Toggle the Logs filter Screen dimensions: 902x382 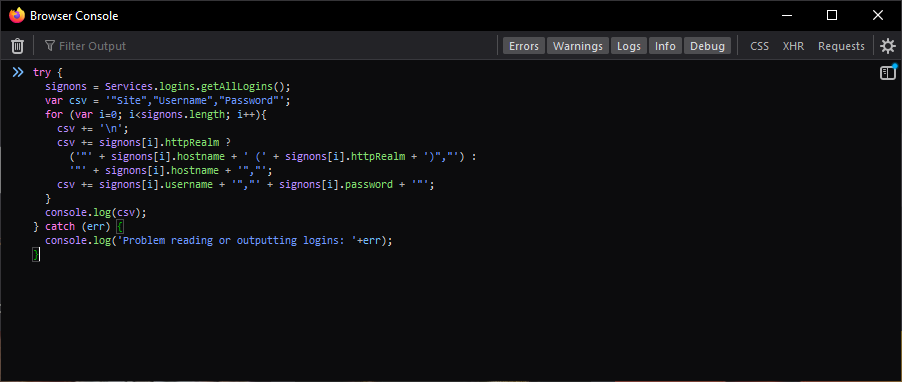[629, 46]
